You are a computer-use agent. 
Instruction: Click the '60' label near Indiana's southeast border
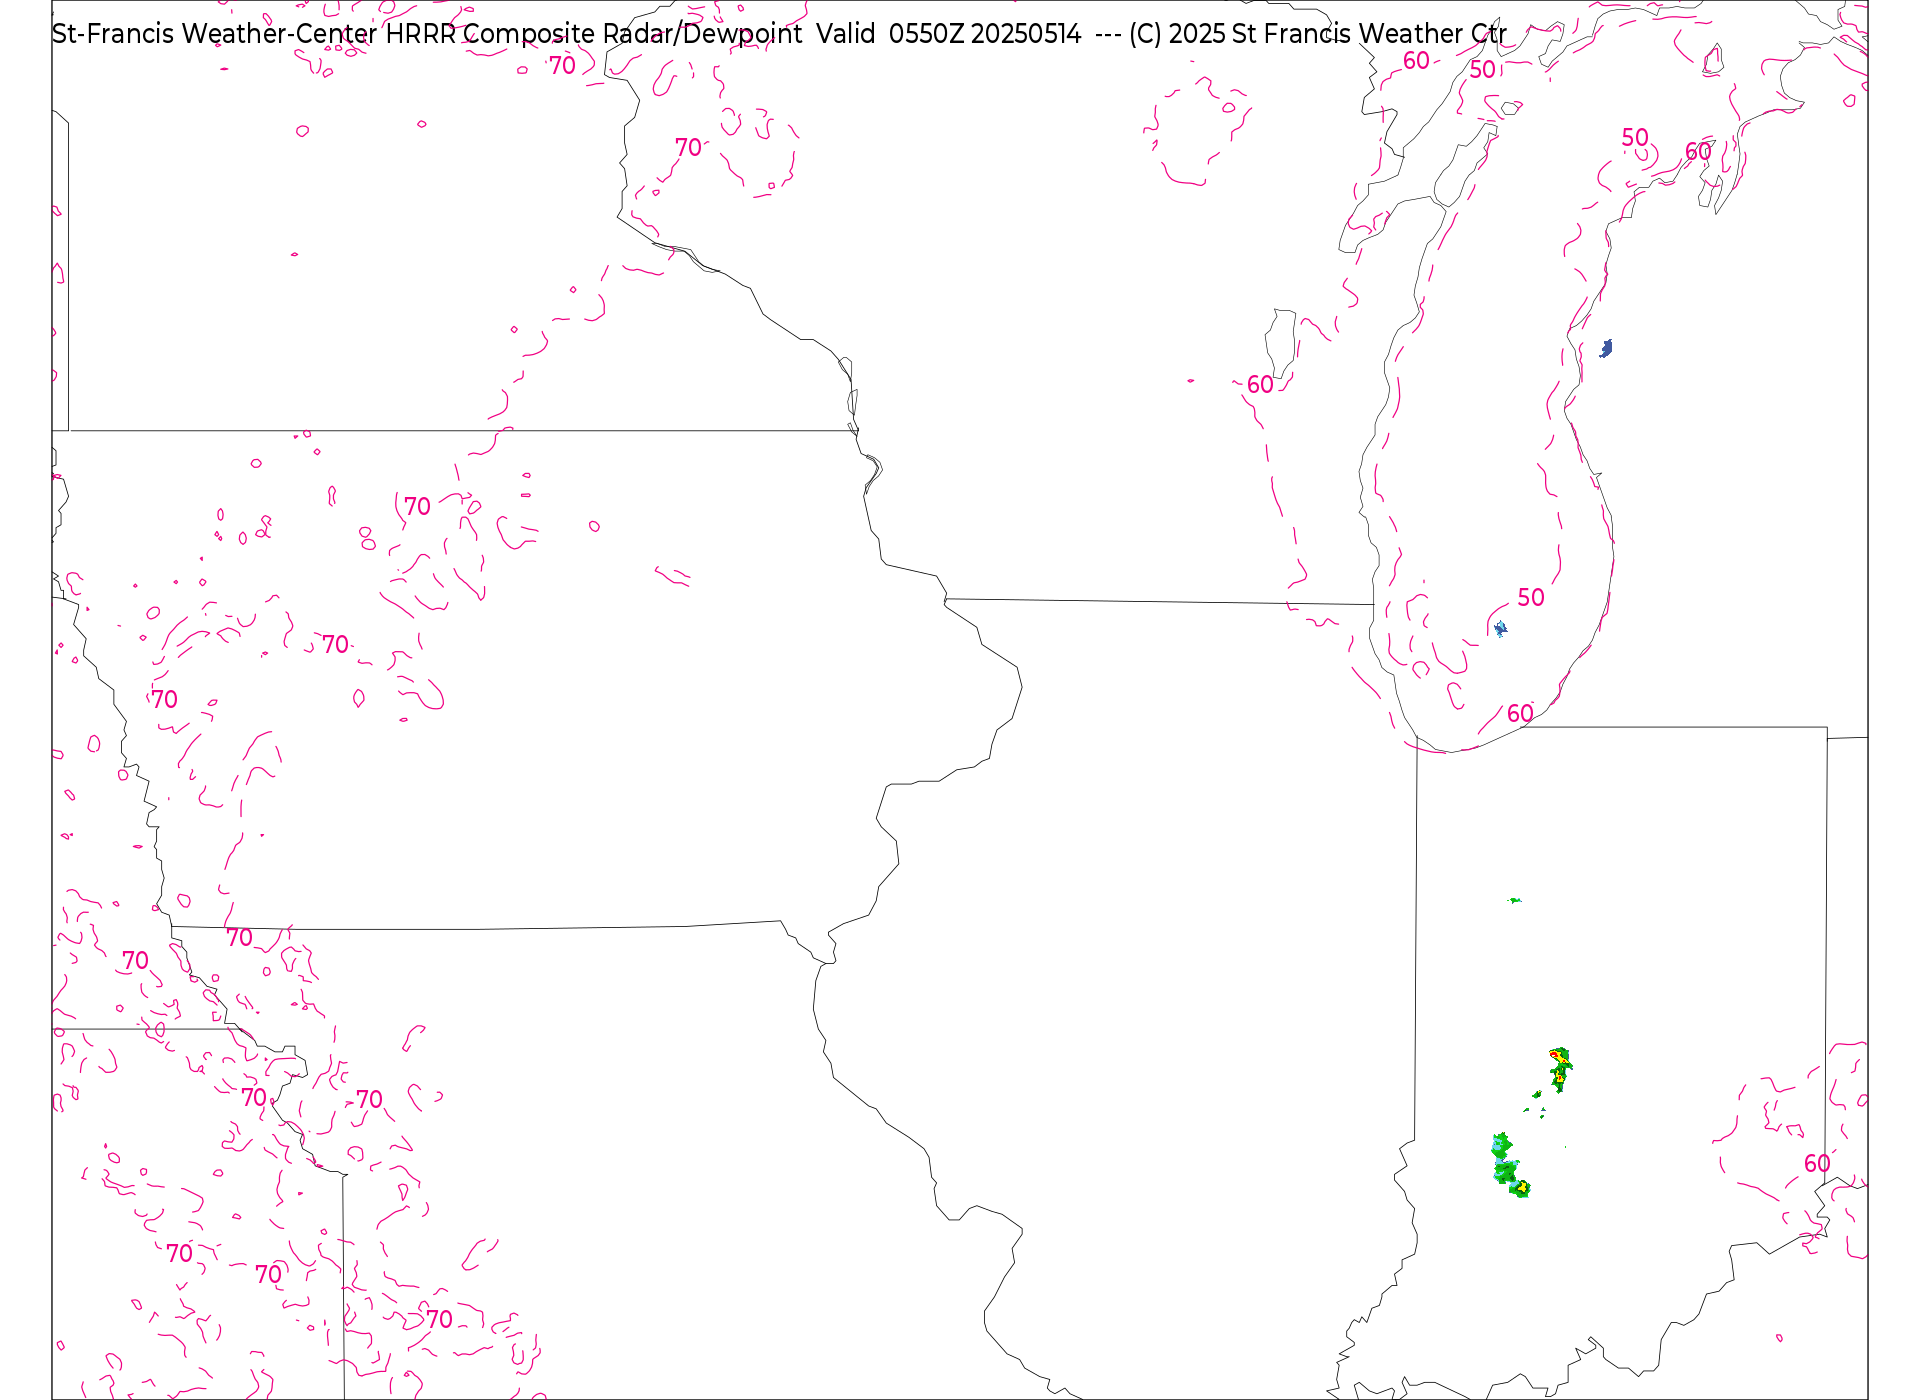tap(1817, 1163)
